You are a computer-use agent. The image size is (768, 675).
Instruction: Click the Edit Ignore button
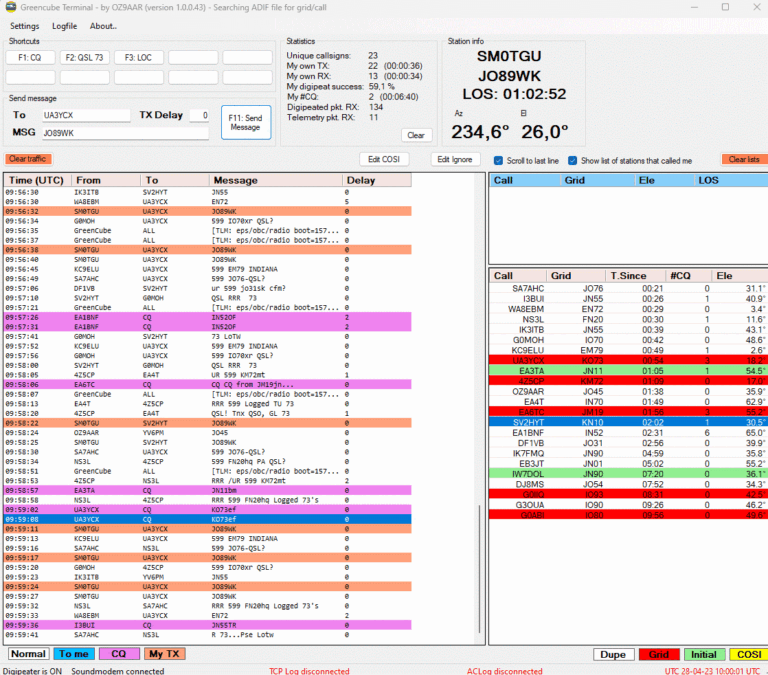tap(456, 159)
